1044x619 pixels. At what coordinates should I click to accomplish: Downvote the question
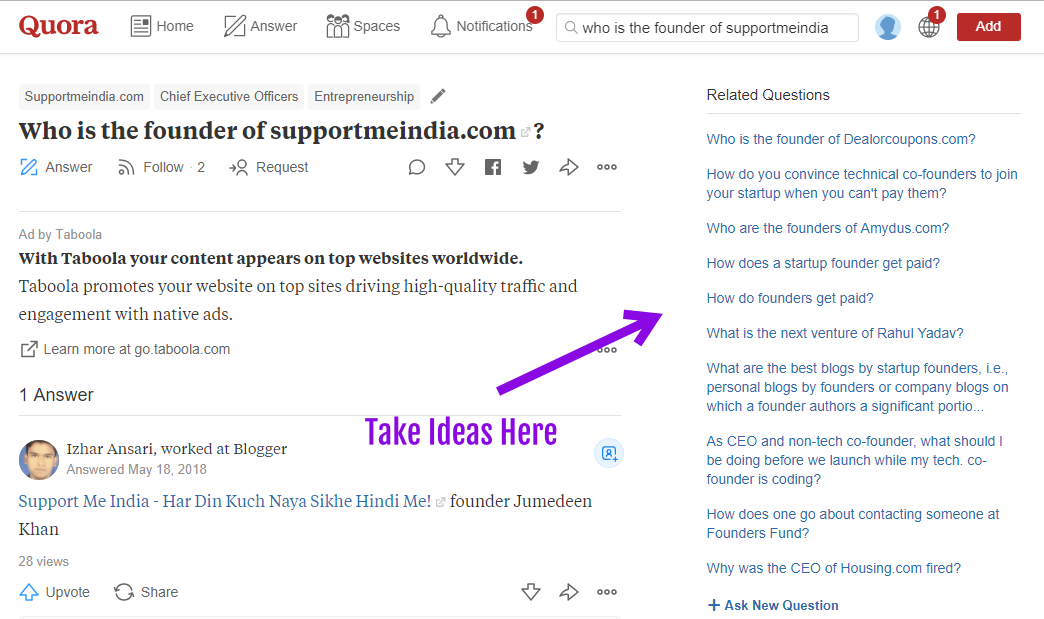pyautogui.click(x=455, y=166)
